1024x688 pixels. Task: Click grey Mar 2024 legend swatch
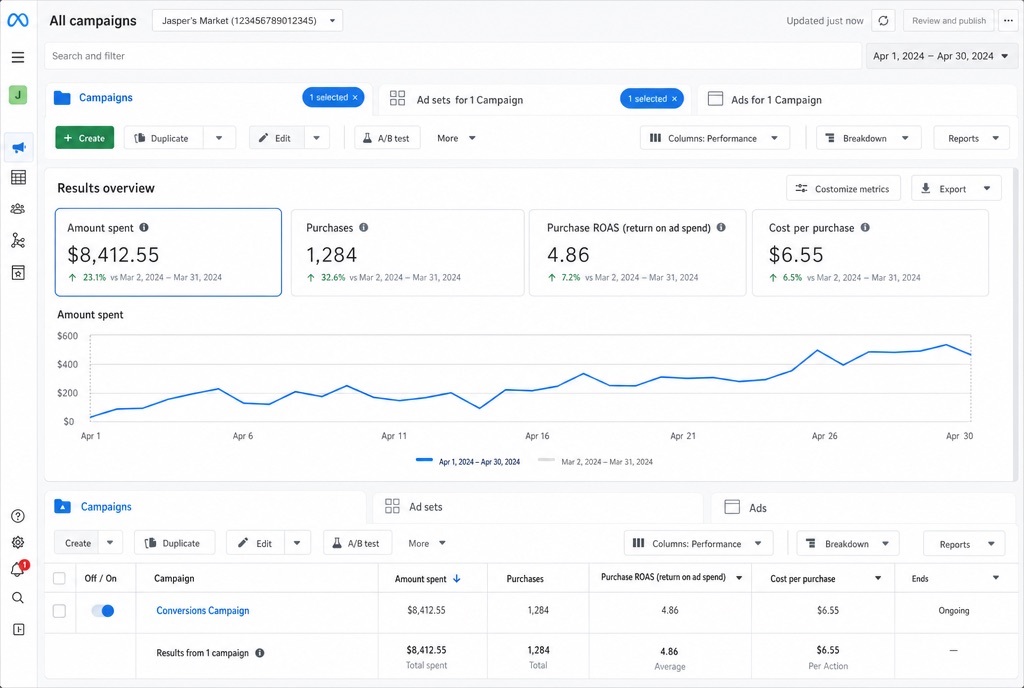click(546, 460)
